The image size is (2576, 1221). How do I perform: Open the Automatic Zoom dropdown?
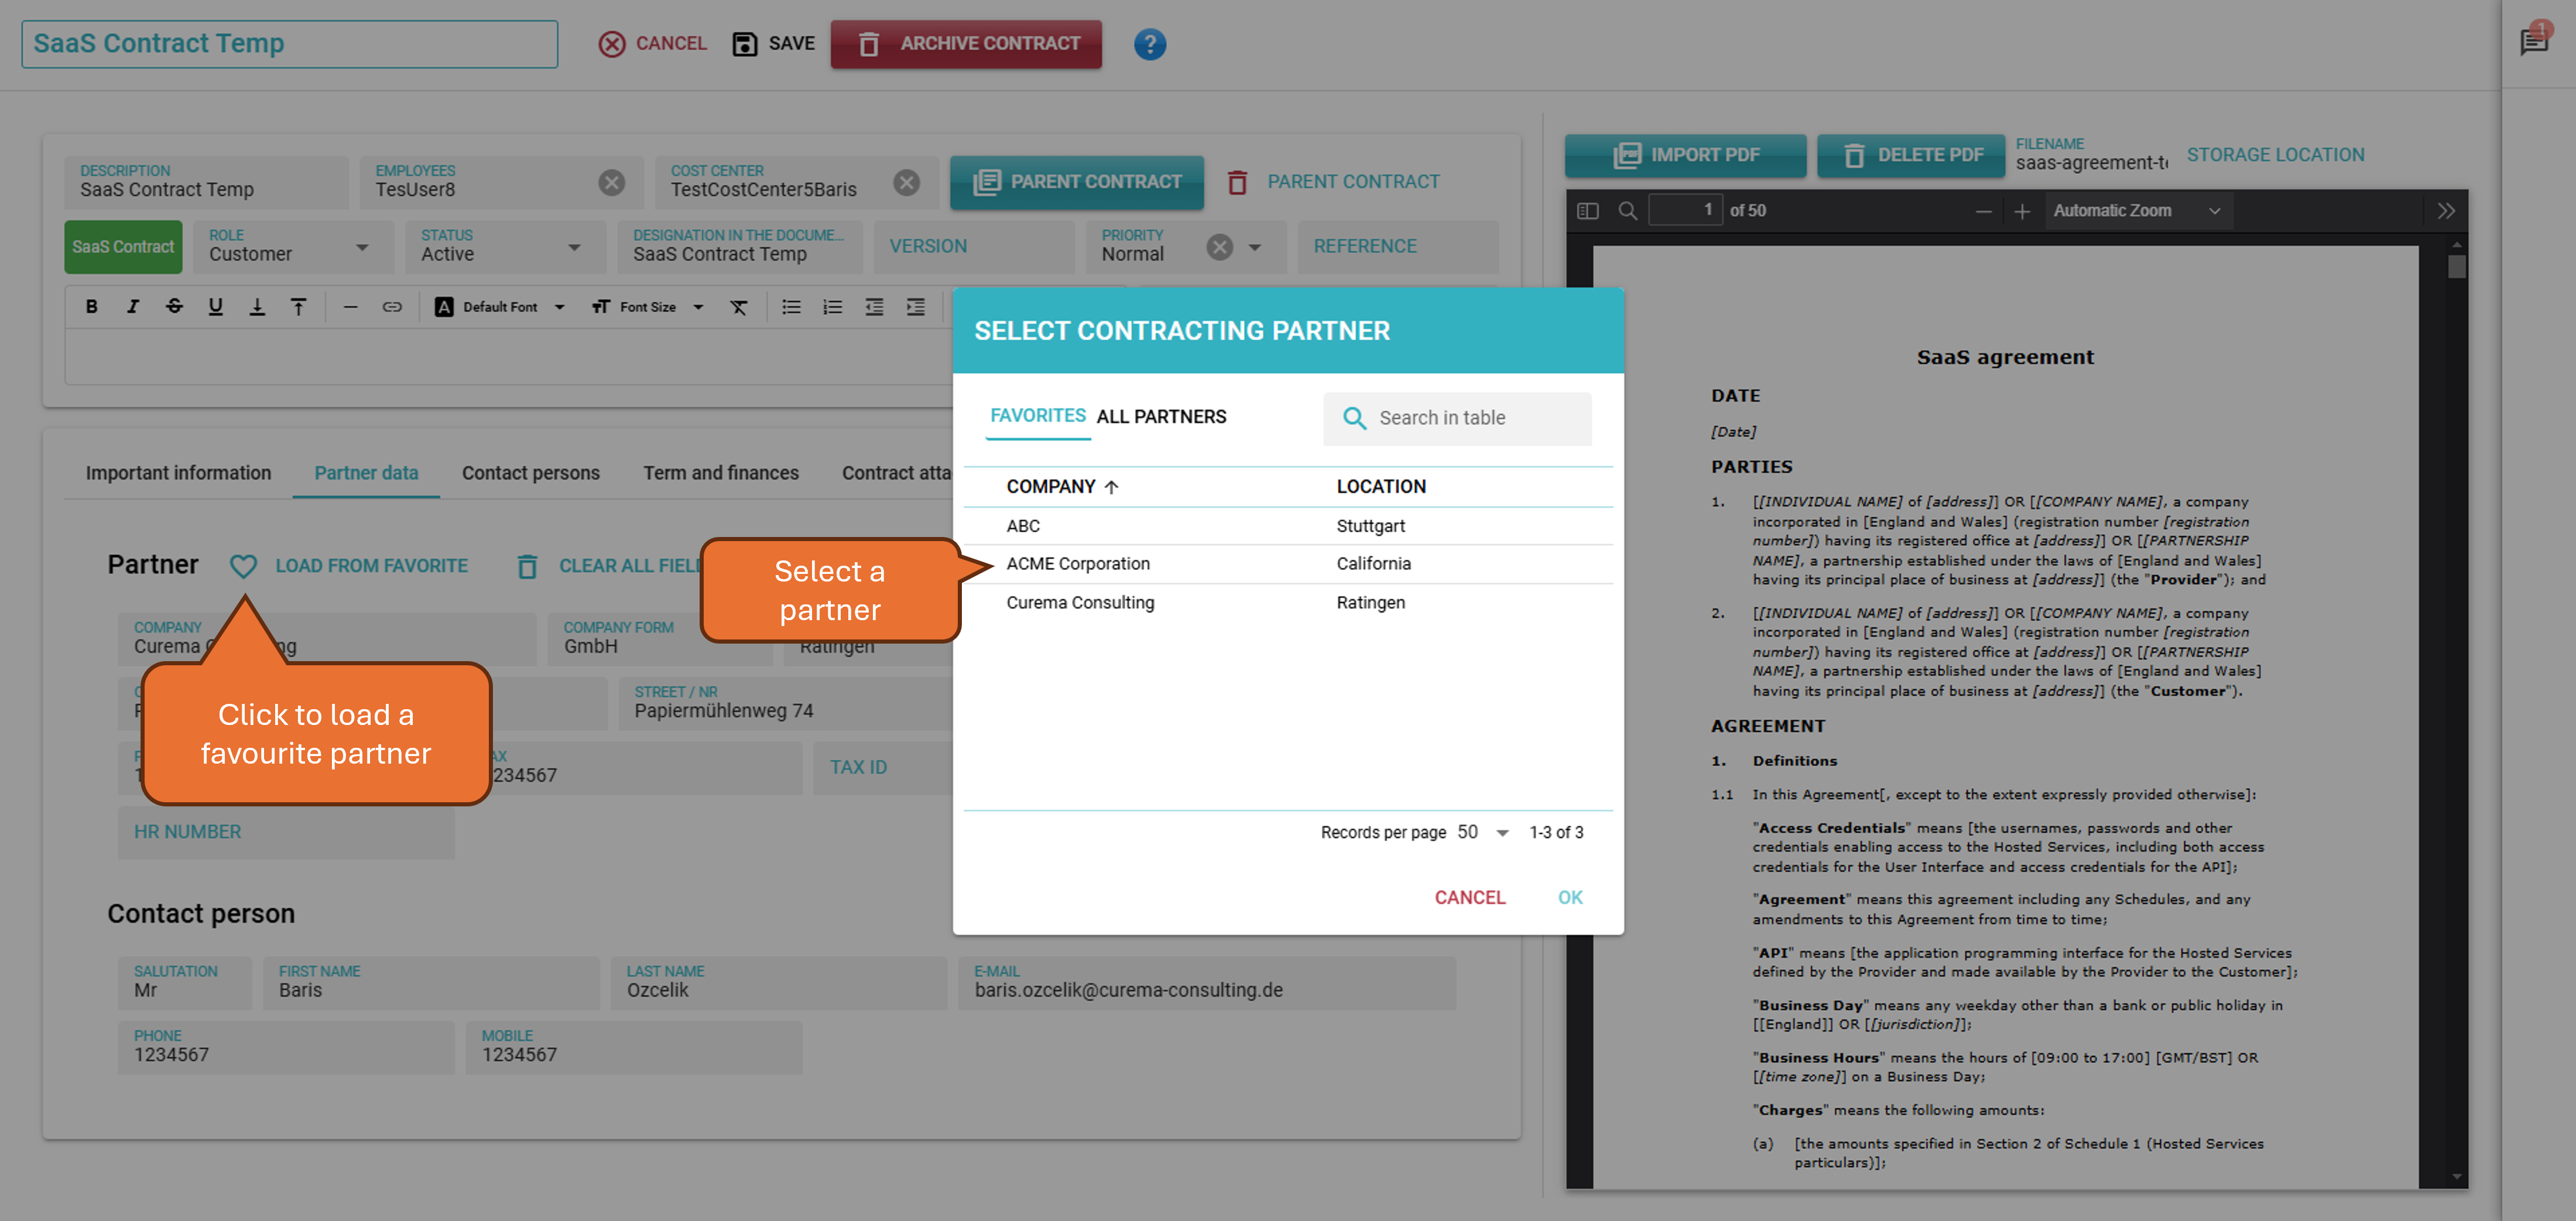click(2135, 211)
